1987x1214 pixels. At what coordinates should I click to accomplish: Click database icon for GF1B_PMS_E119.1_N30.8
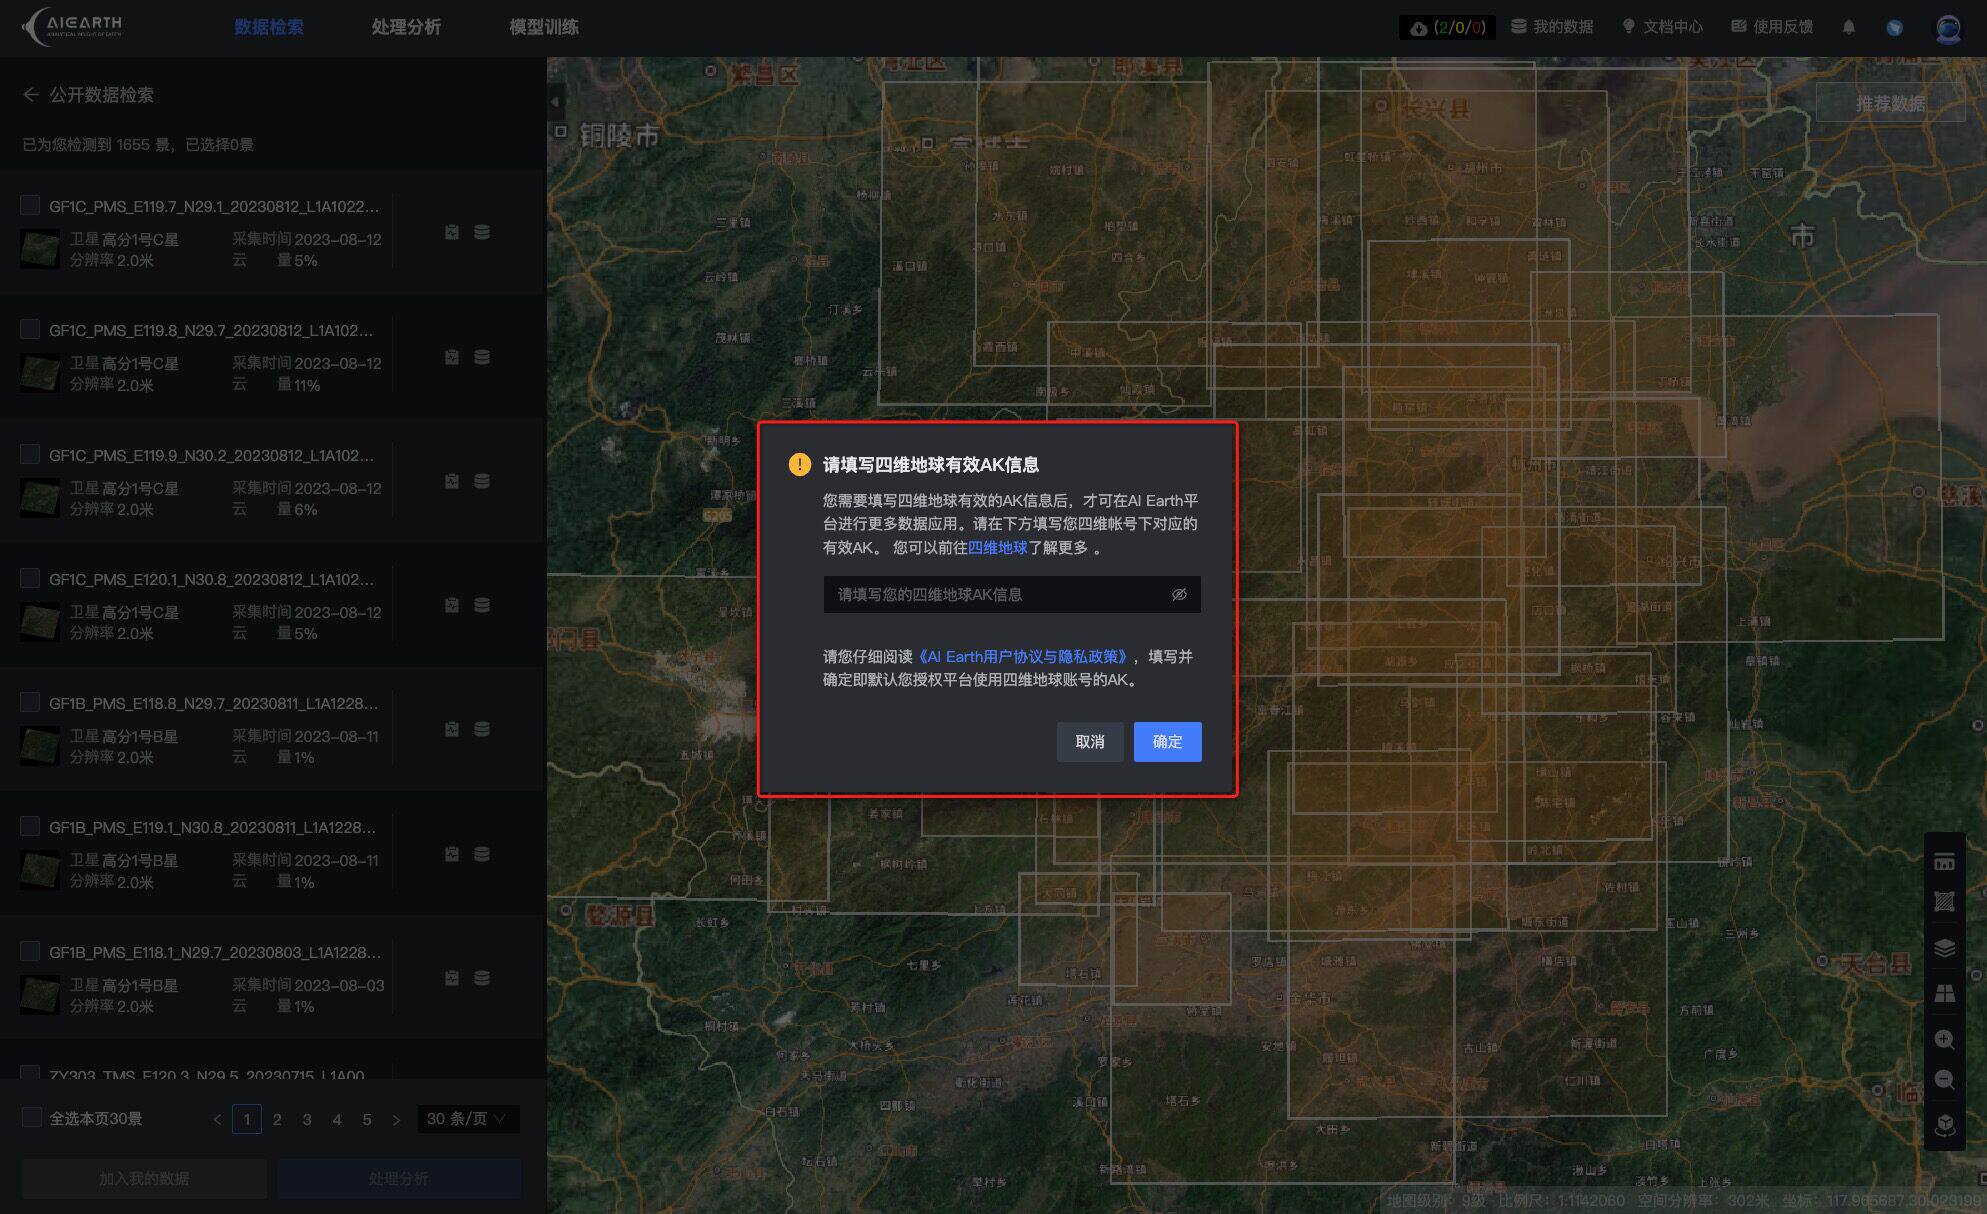(482, 854)
